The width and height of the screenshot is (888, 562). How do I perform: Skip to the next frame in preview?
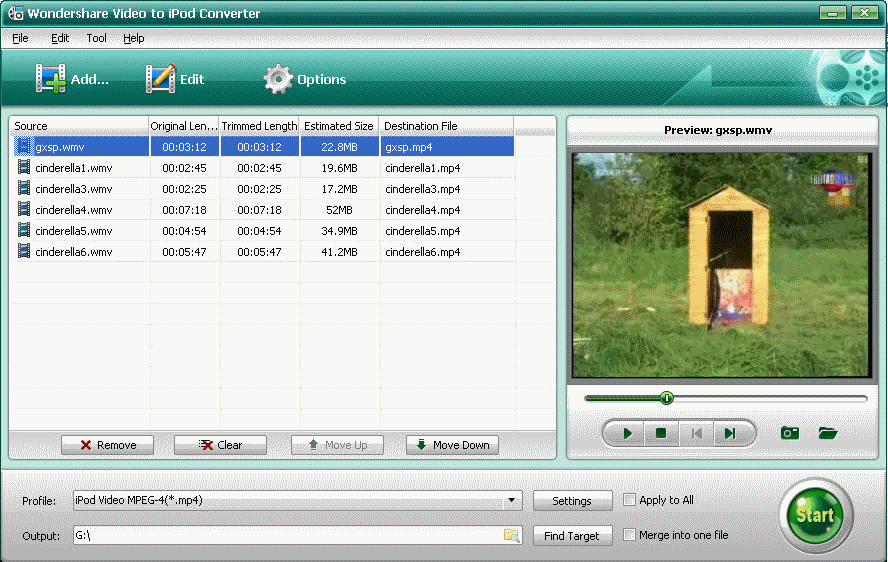[730, 433]
